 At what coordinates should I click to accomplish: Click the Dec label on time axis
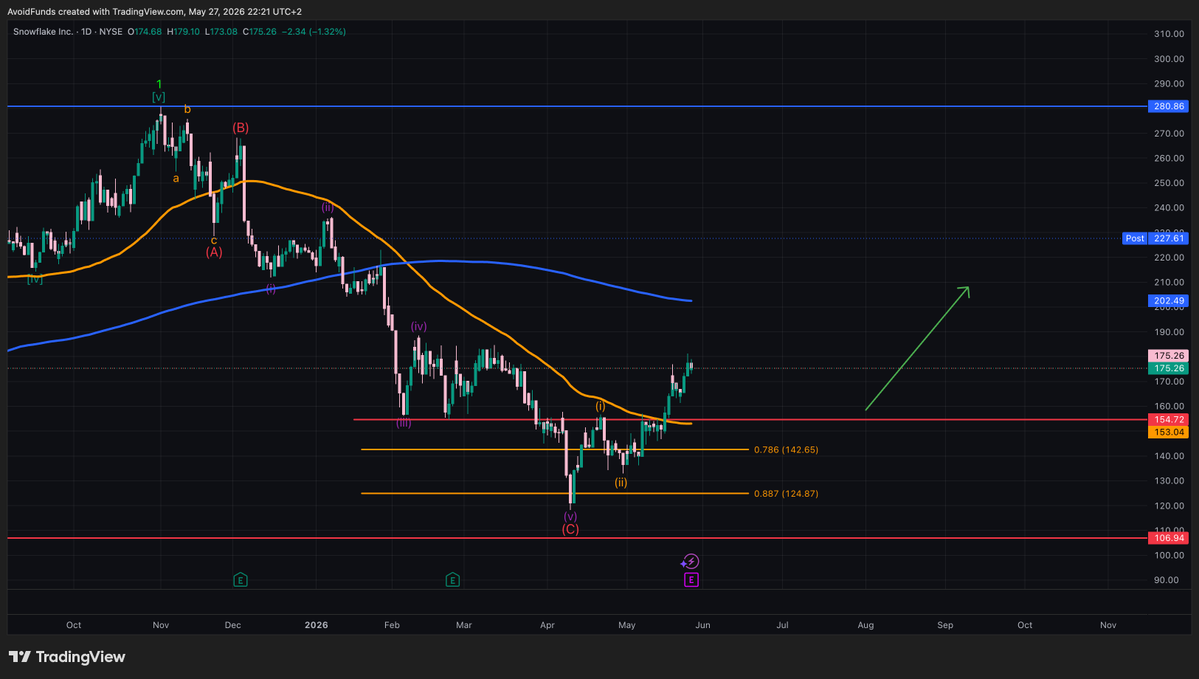(x=232, y=625)
